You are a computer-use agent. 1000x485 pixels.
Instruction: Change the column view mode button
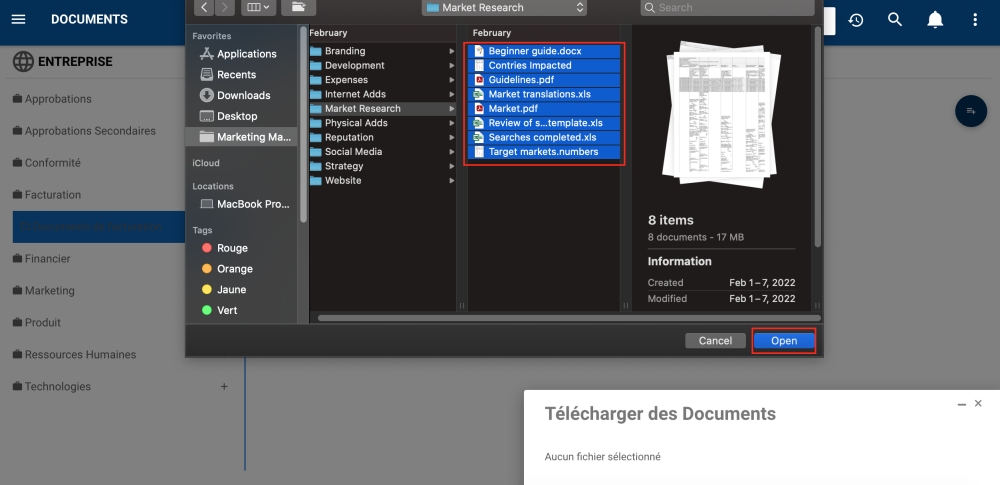260,7
